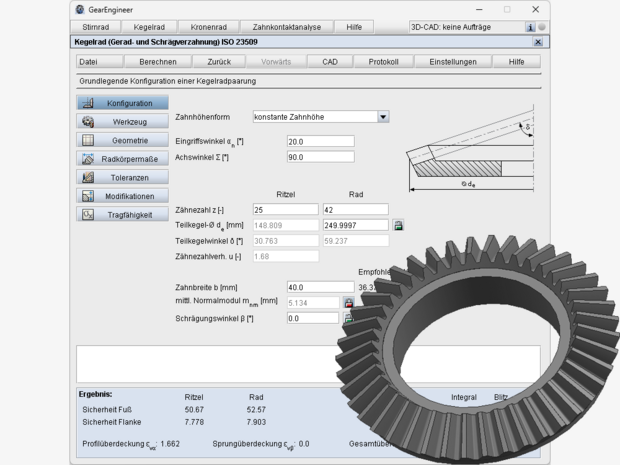Image resolution: width=620 pixels, height=465 pixels.
Task: Expand the Zahnhöhenform dropdown arrow
Action: pos(383,117)
